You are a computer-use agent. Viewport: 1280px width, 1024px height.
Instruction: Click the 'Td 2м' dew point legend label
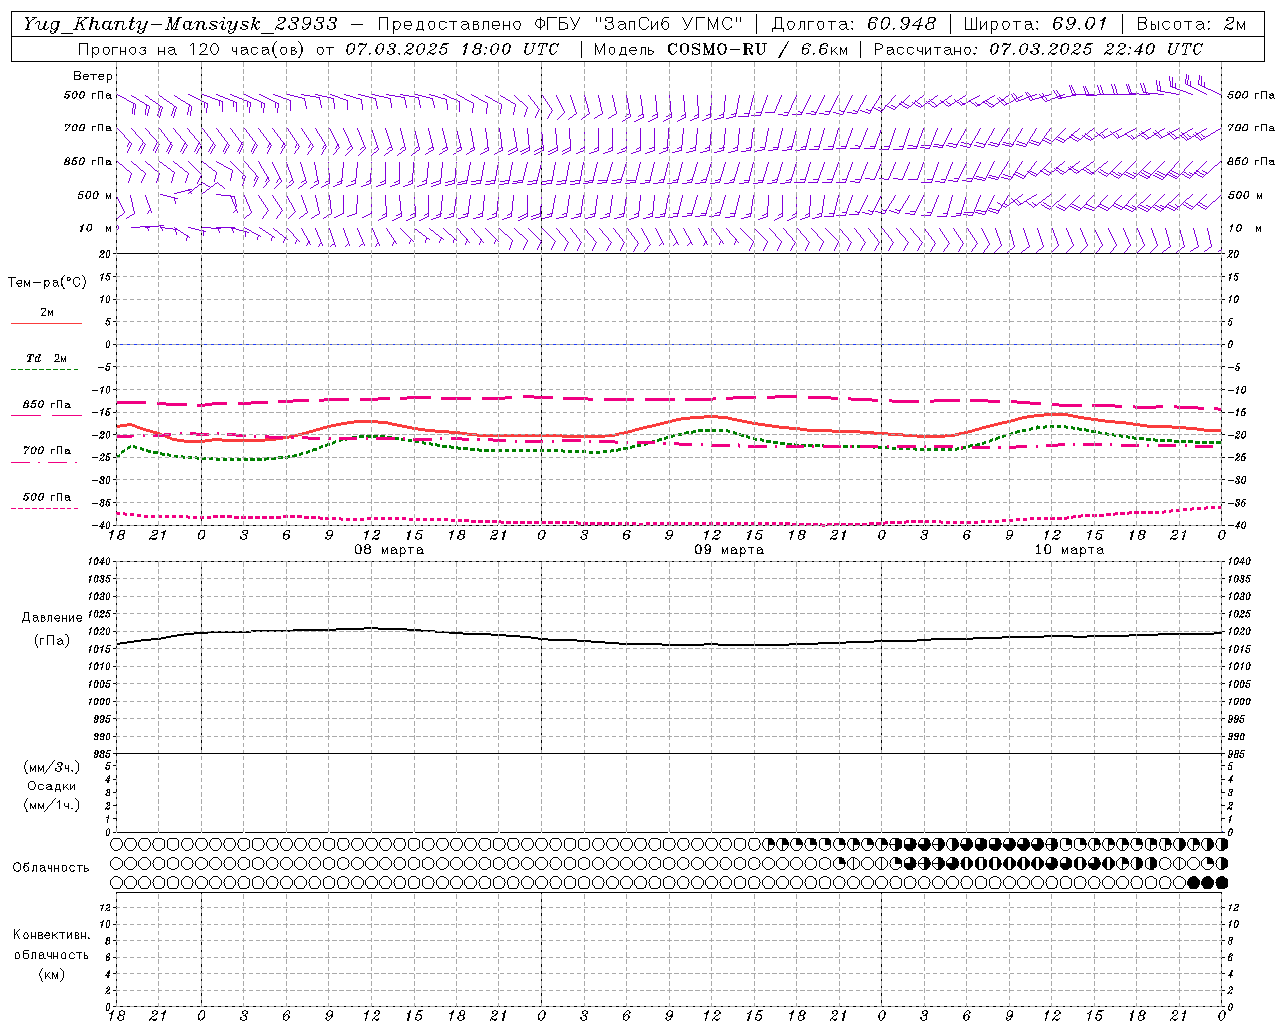coord(47,358)
